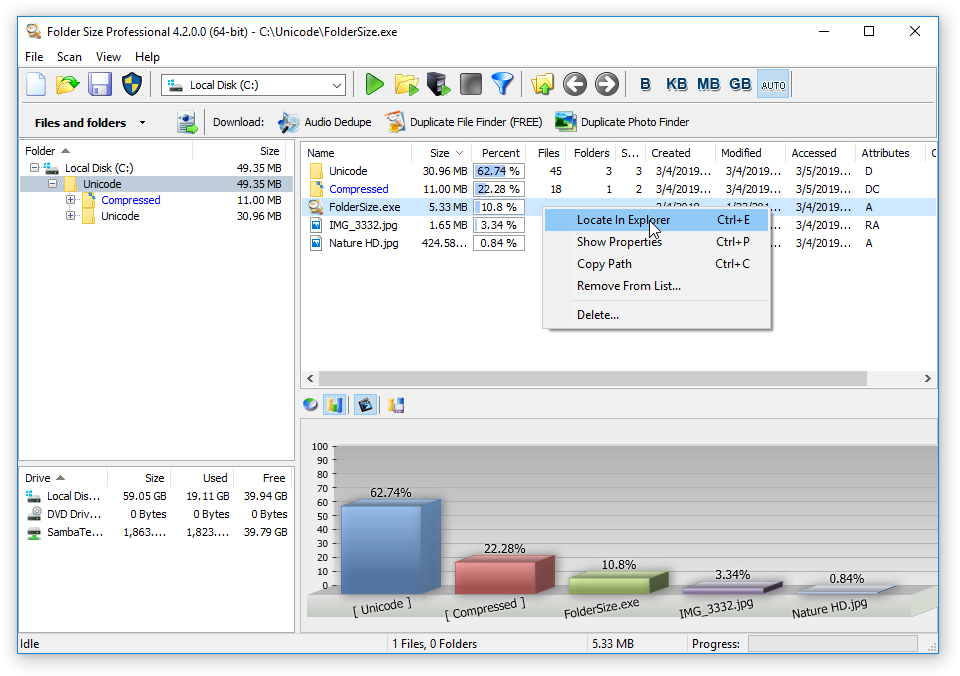Click the file list horizontal scrollbar

pos(590,379)
